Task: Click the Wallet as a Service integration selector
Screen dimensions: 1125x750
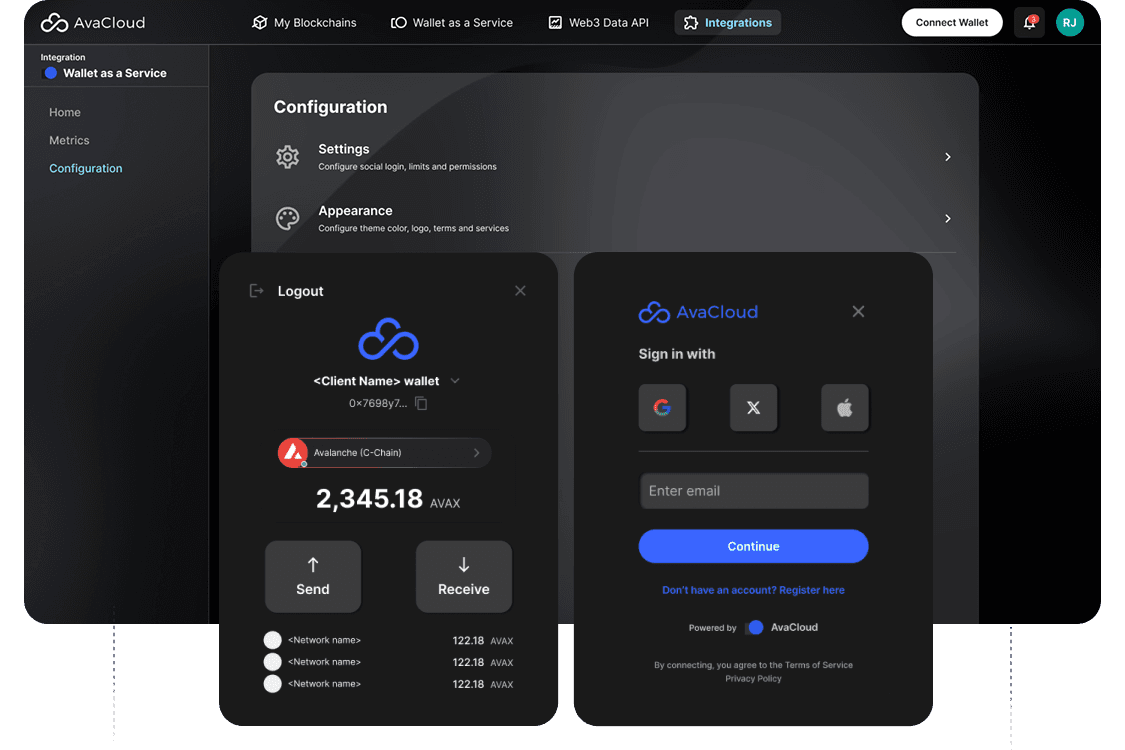Action: tap(105, 73)
